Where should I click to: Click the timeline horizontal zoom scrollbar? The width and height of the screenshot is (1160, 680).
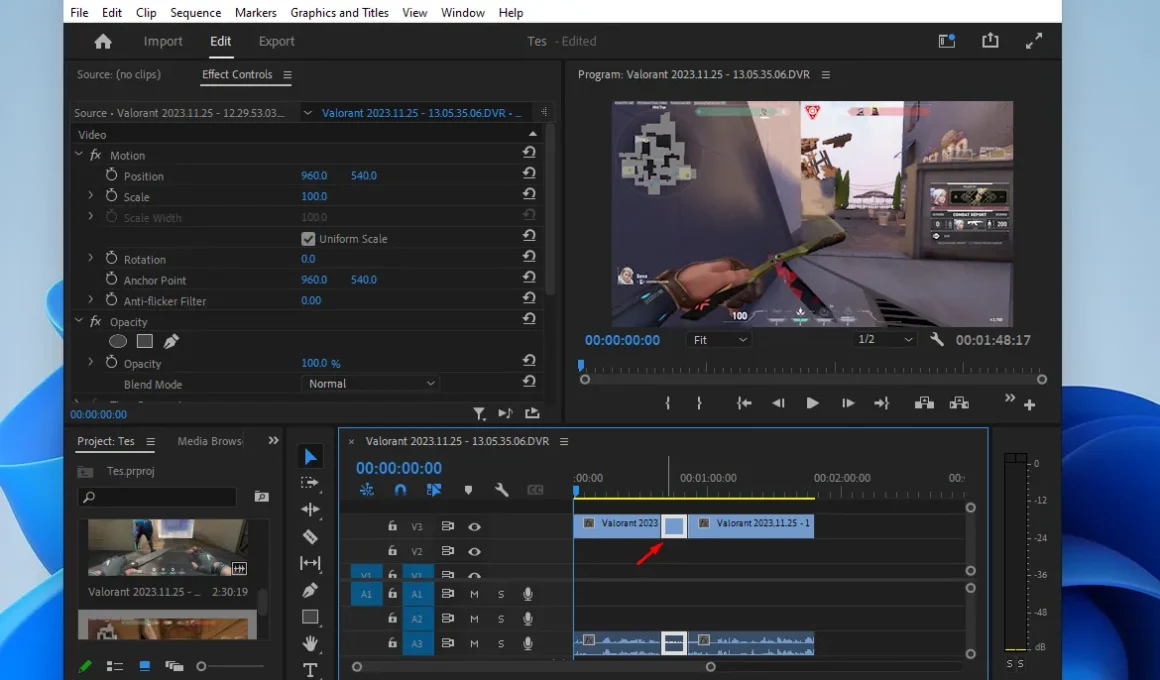pos(533,667)
